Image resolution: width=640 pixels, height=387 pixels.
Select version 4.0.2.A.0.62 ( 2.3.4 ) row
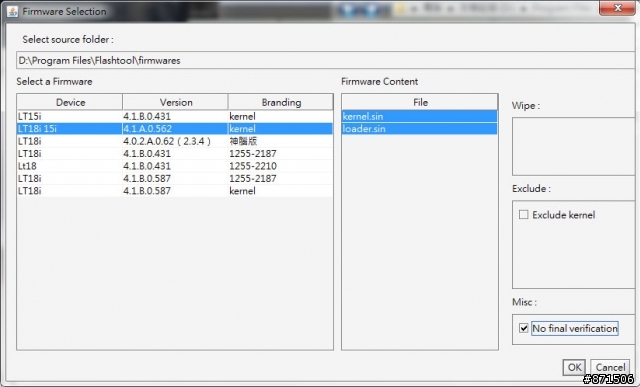pyautogui.click(x=175, y=141)
